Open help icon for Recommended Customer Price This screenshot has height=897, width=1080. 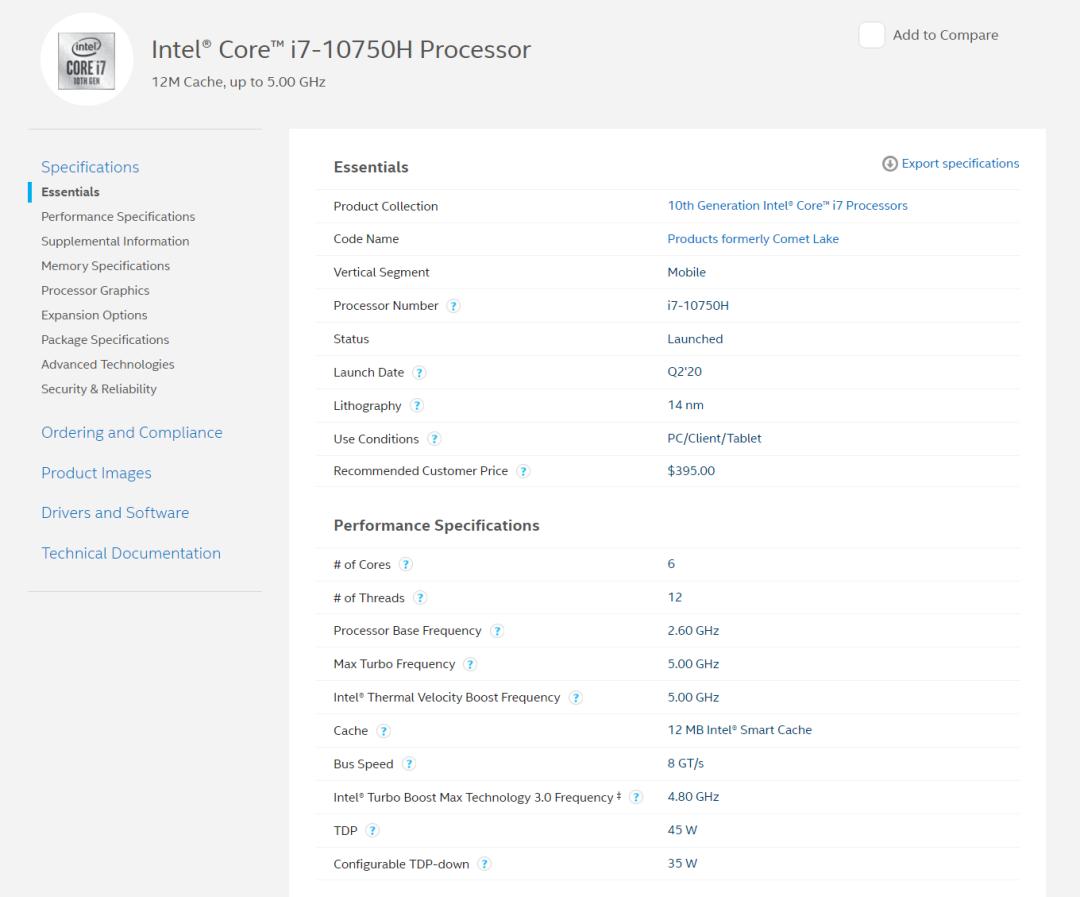pyautogui.click(x=523, y=472)
